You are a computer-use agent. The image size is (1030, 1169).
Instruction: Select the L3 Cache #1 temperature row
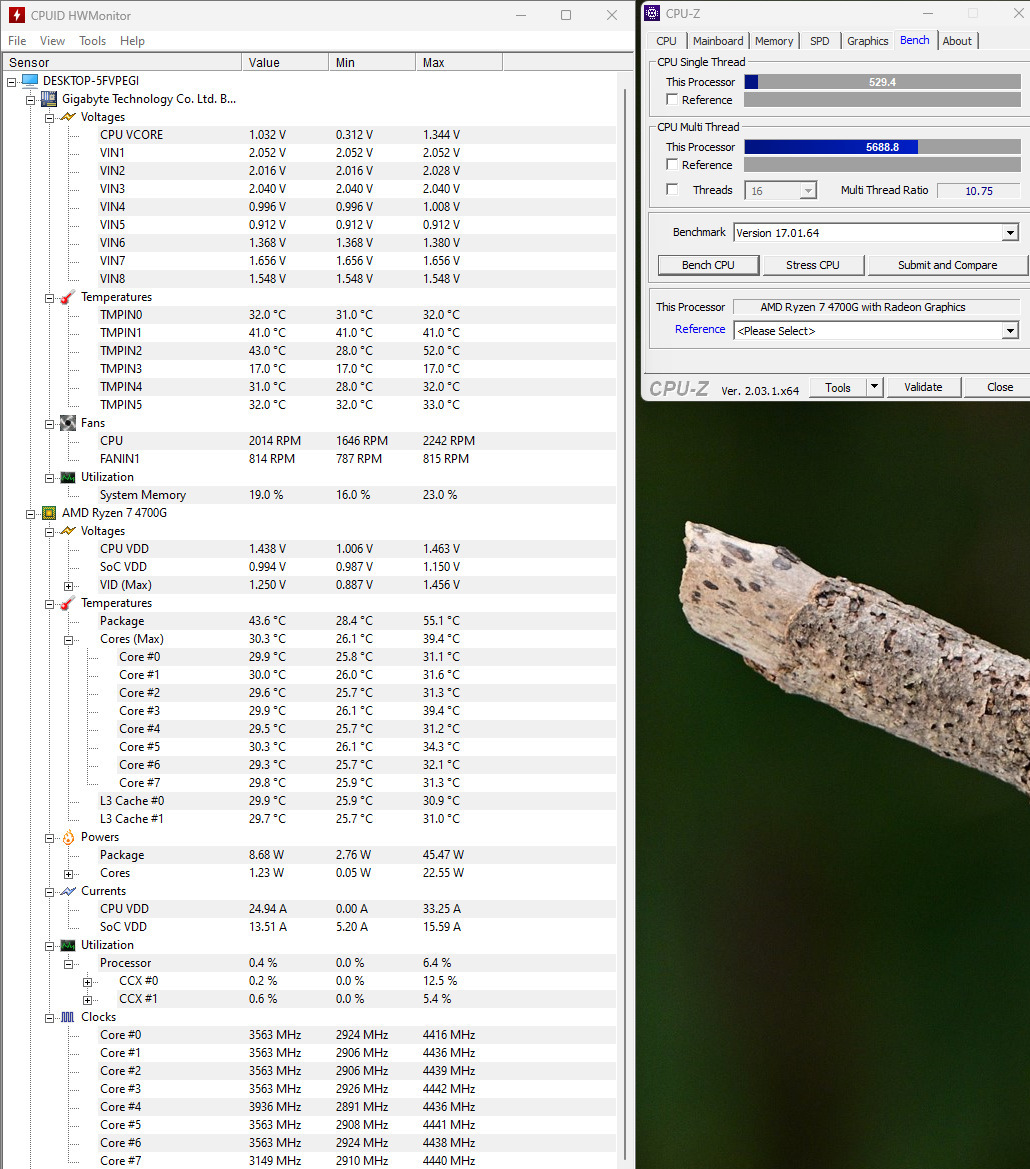(x=356, y=819)
